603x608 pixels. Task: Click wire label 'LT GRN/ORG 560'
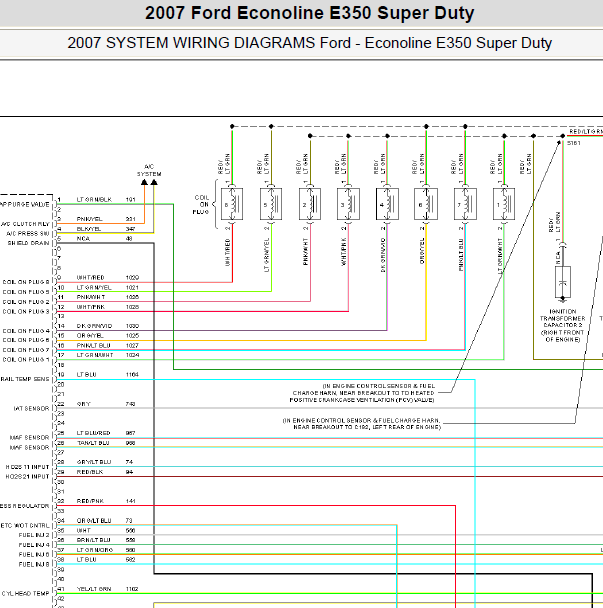[x=106, y=550]
